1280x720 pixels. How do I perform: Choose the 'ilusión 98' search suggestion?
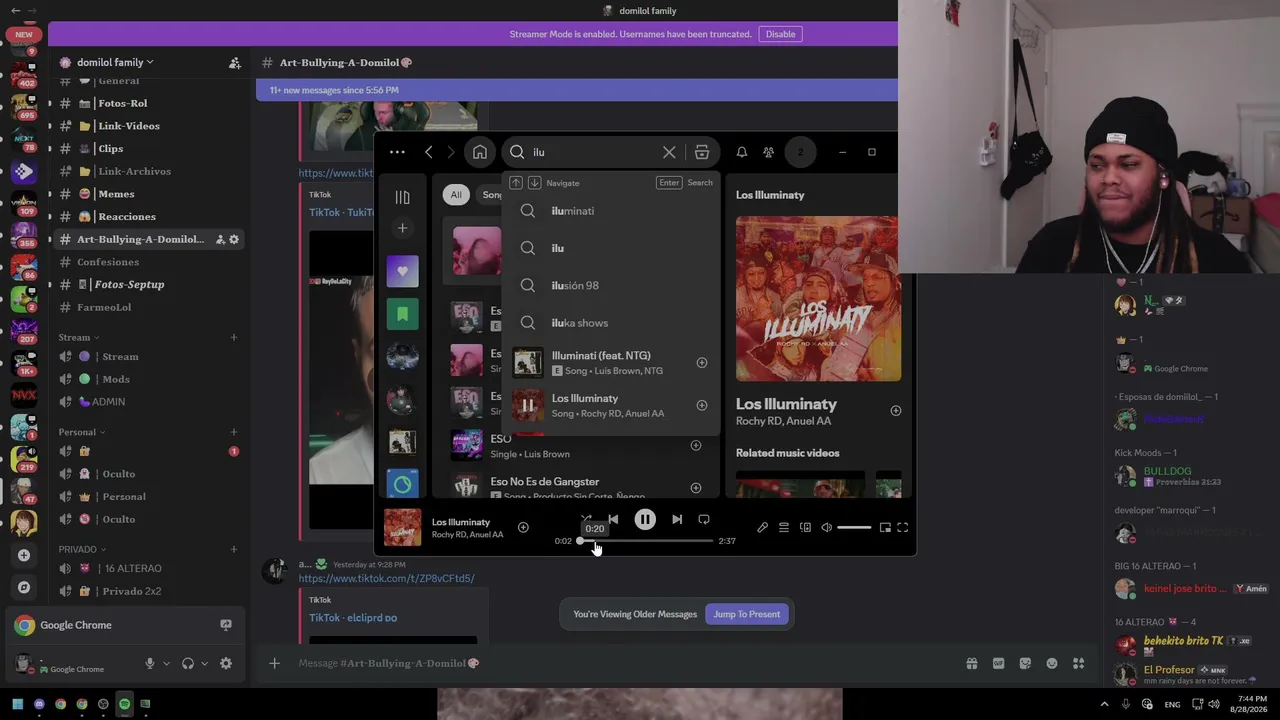(x=610, y=285)
